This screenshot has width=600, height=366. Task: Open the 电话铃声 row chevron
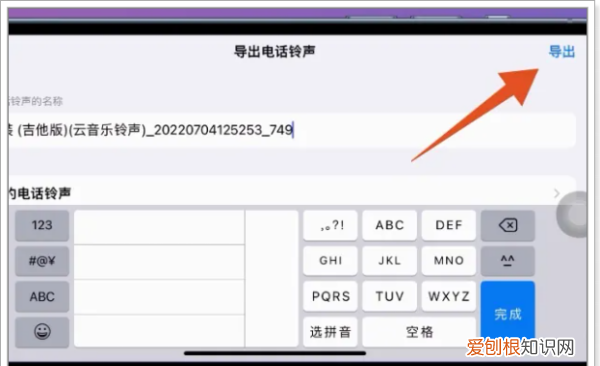click(557, 193)
